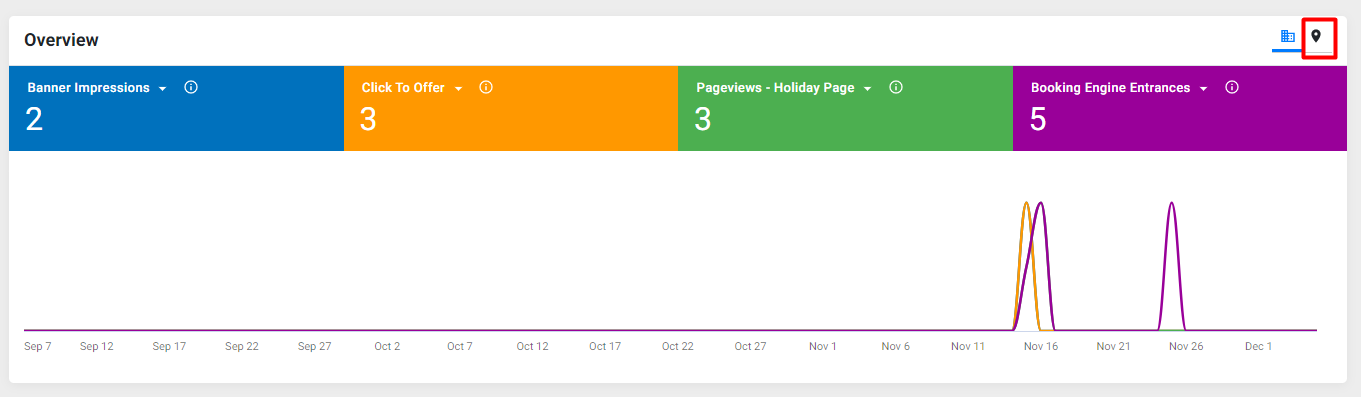
Task: Select the blue Banner Impressions metric card
Action: [176, 108]
